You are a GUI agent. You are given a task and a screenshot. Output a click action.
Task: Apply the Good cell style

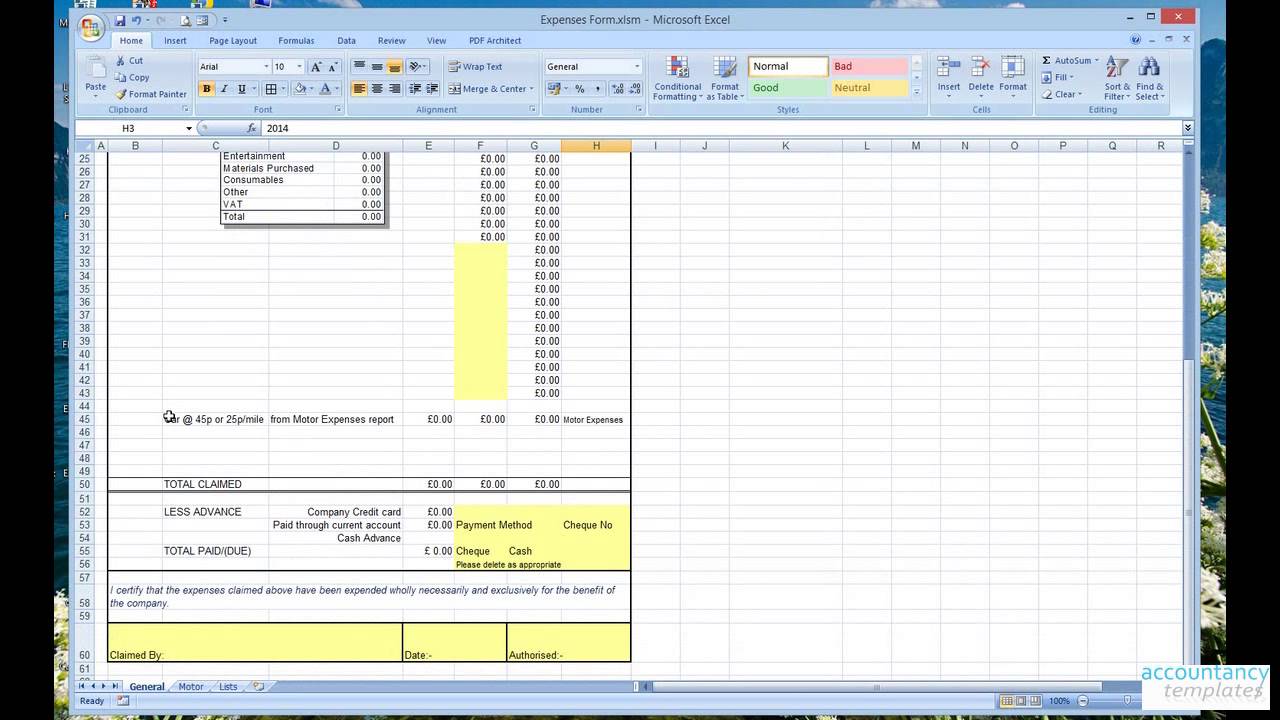click(787, 88)
